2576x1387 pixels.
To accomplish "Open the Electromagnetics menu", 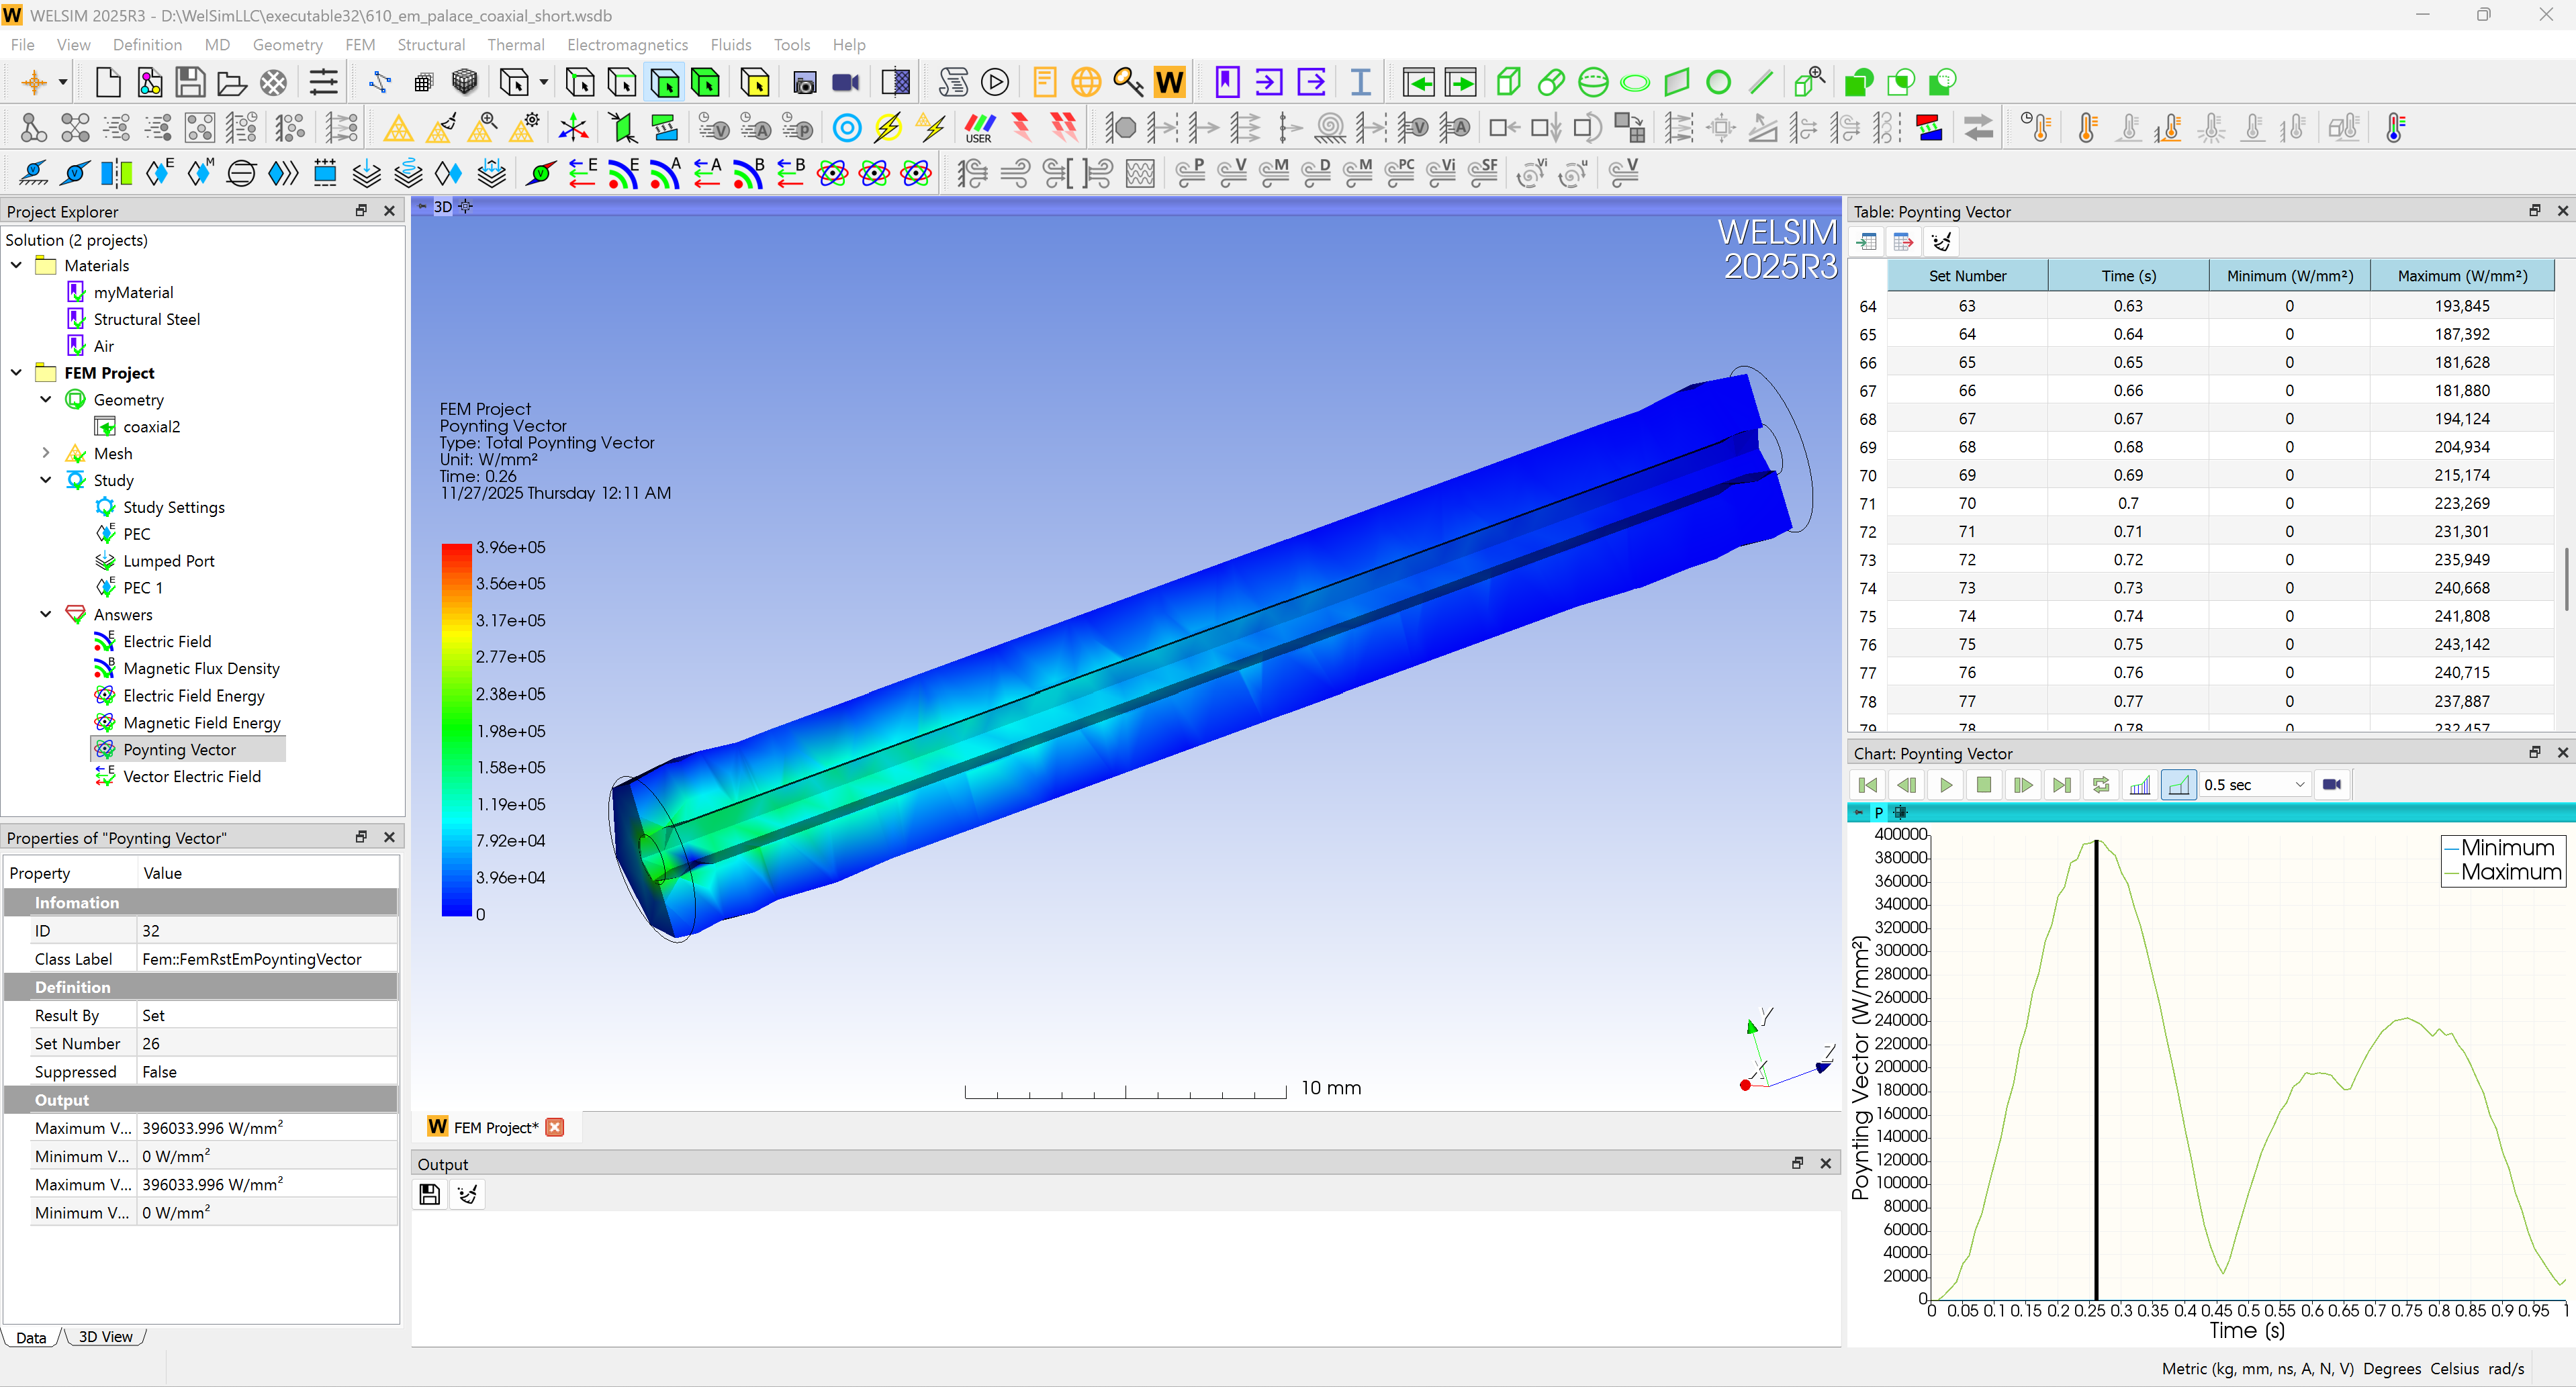I will coord(627,45).
